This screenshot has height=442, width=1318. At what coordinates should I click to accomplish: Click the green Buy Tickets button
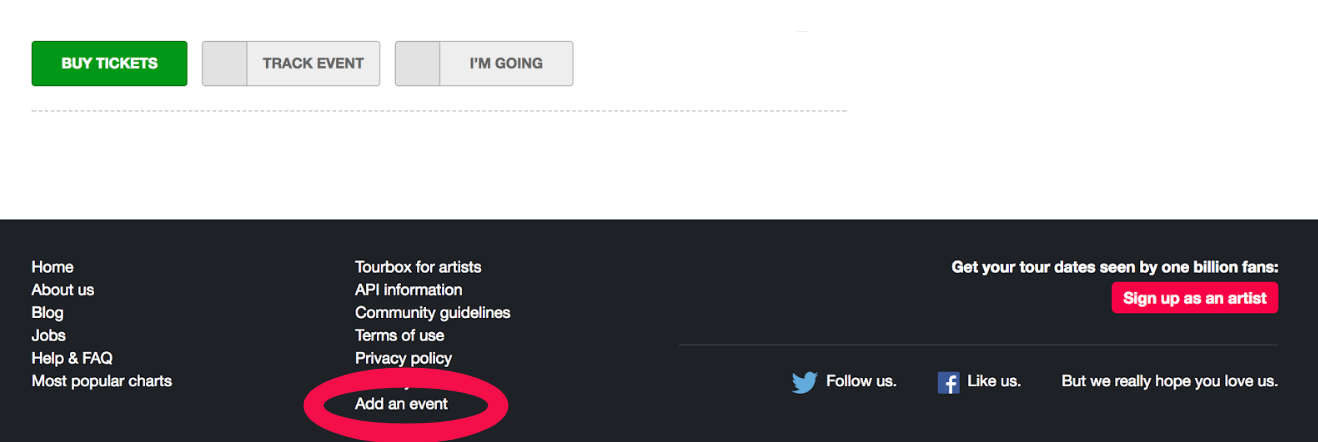coord(109,63)
